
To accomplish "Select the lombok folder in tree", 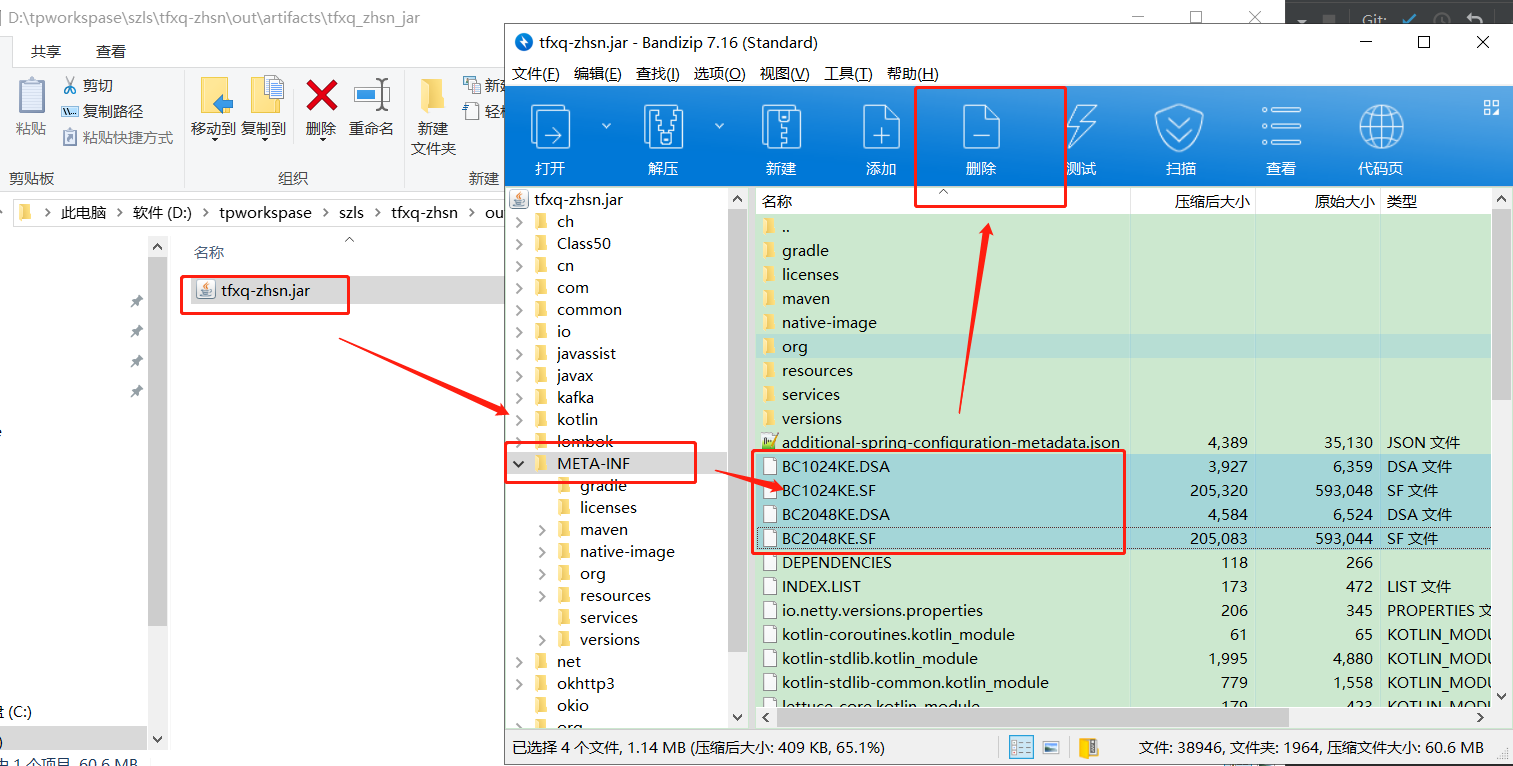I will coord(585,441).
